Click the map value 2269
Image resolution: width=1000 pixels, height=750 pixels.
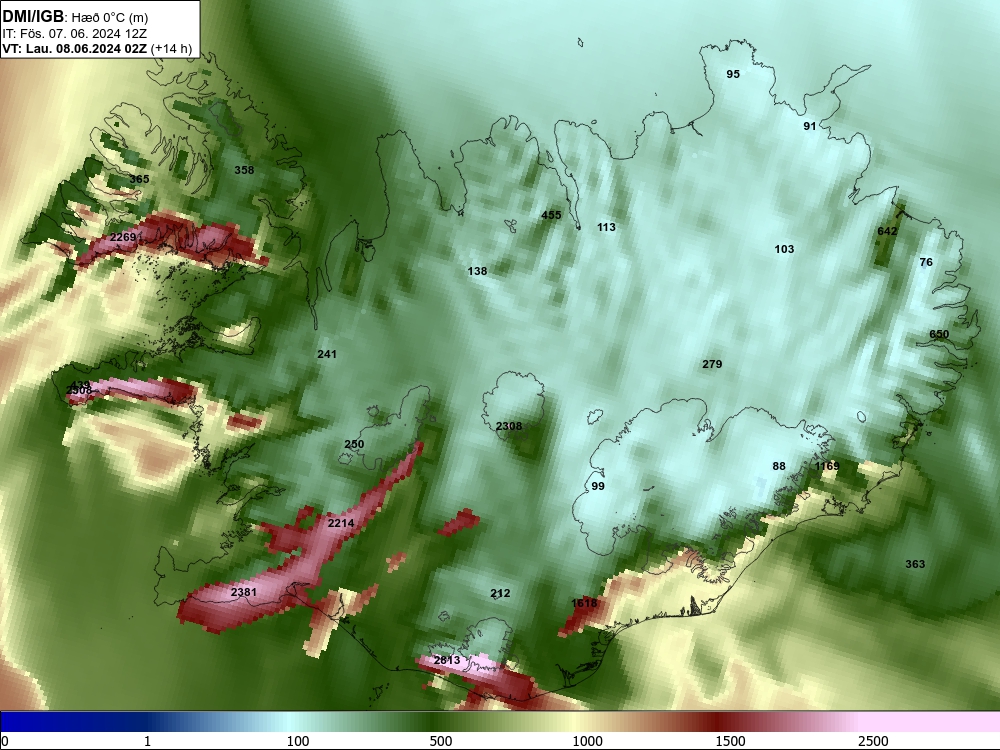122,237
